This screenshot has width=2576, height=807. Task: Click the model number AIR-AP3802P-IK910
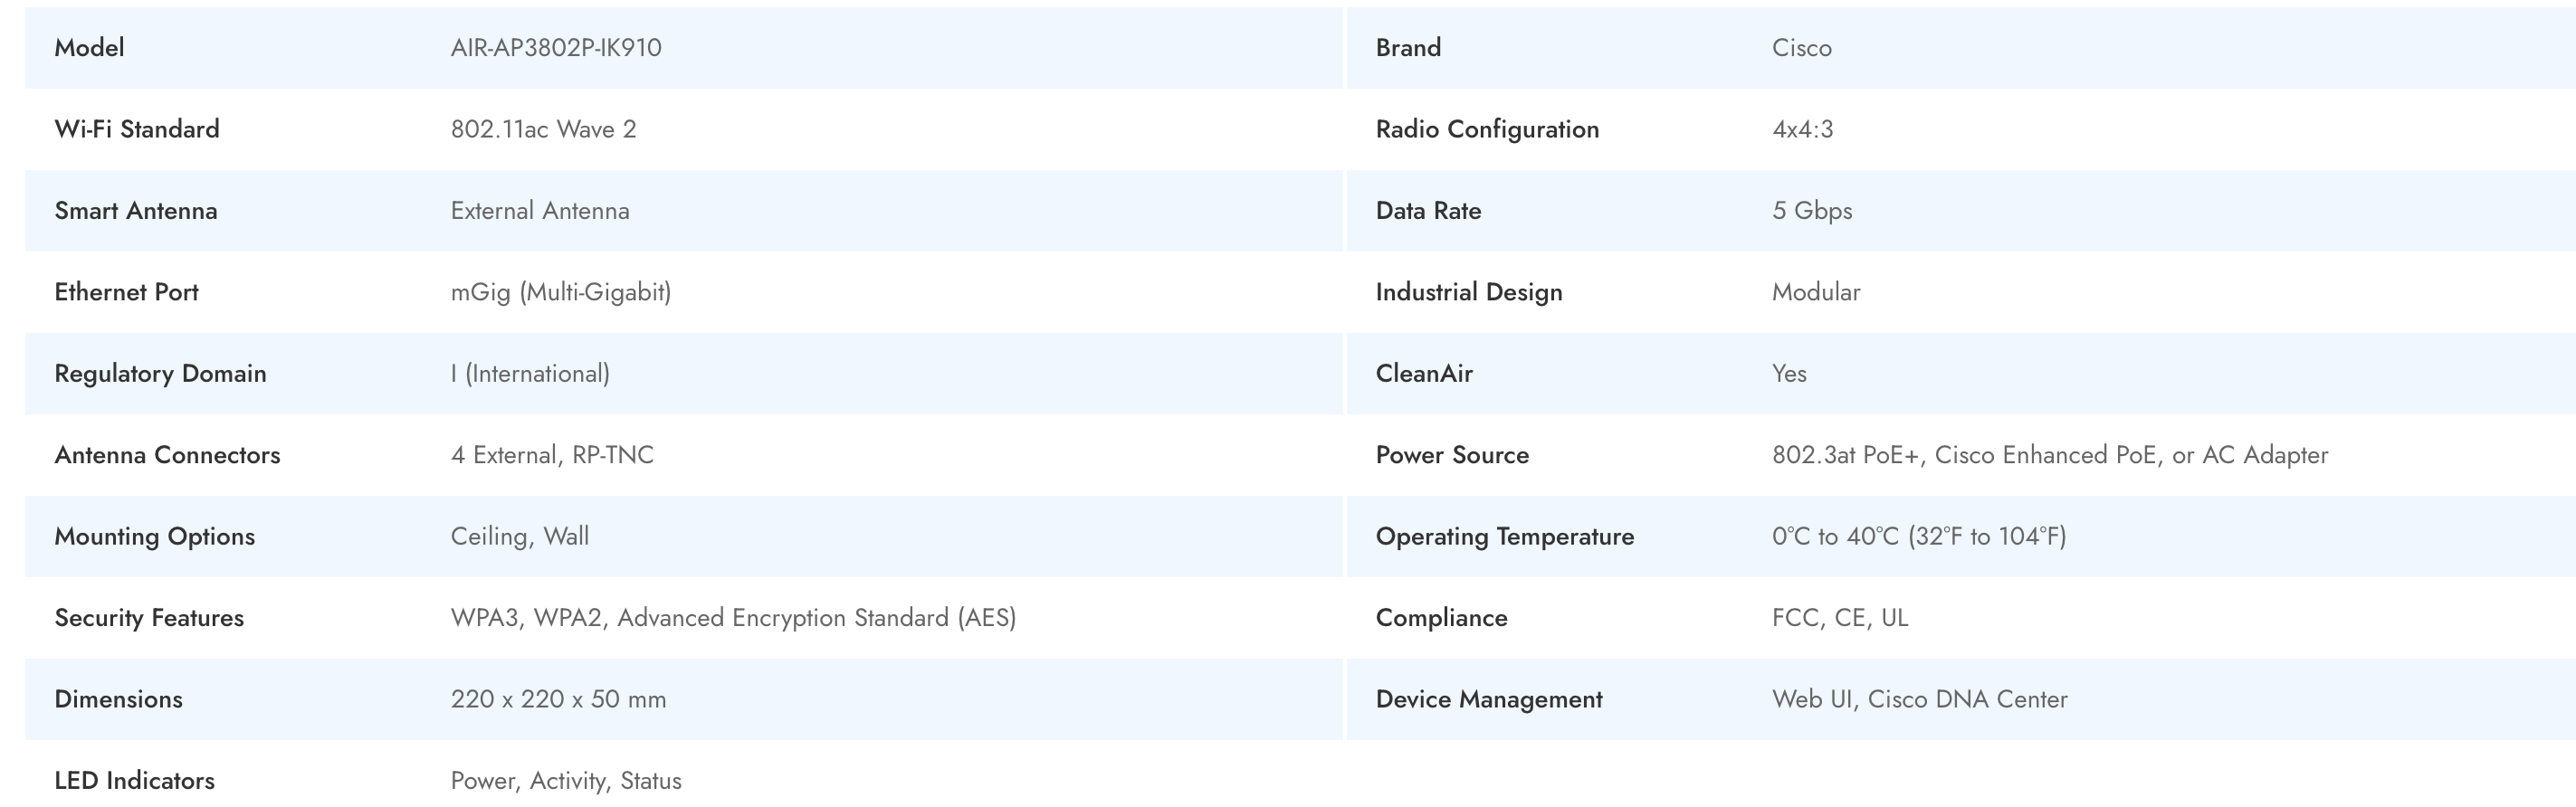click(555, 48)
